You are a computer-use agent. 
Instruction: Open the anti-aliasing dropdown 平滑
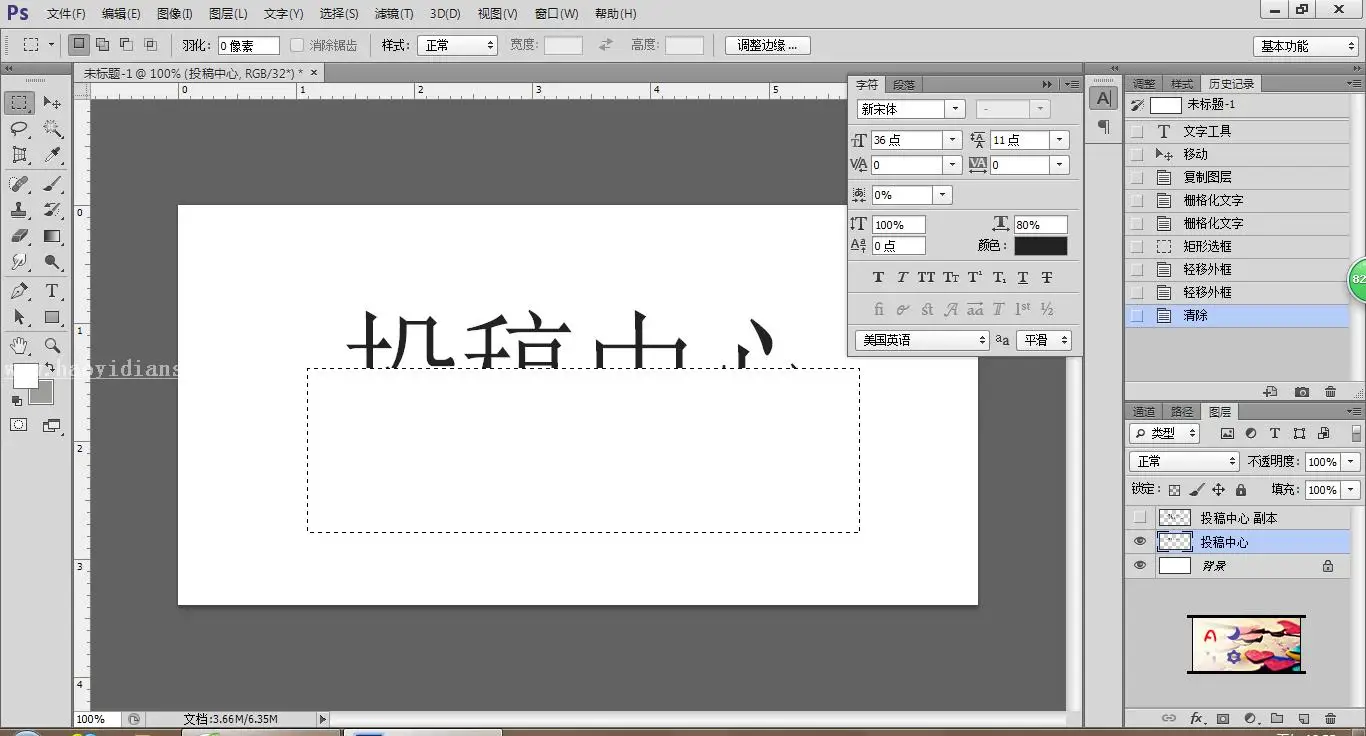[1044, 340]
